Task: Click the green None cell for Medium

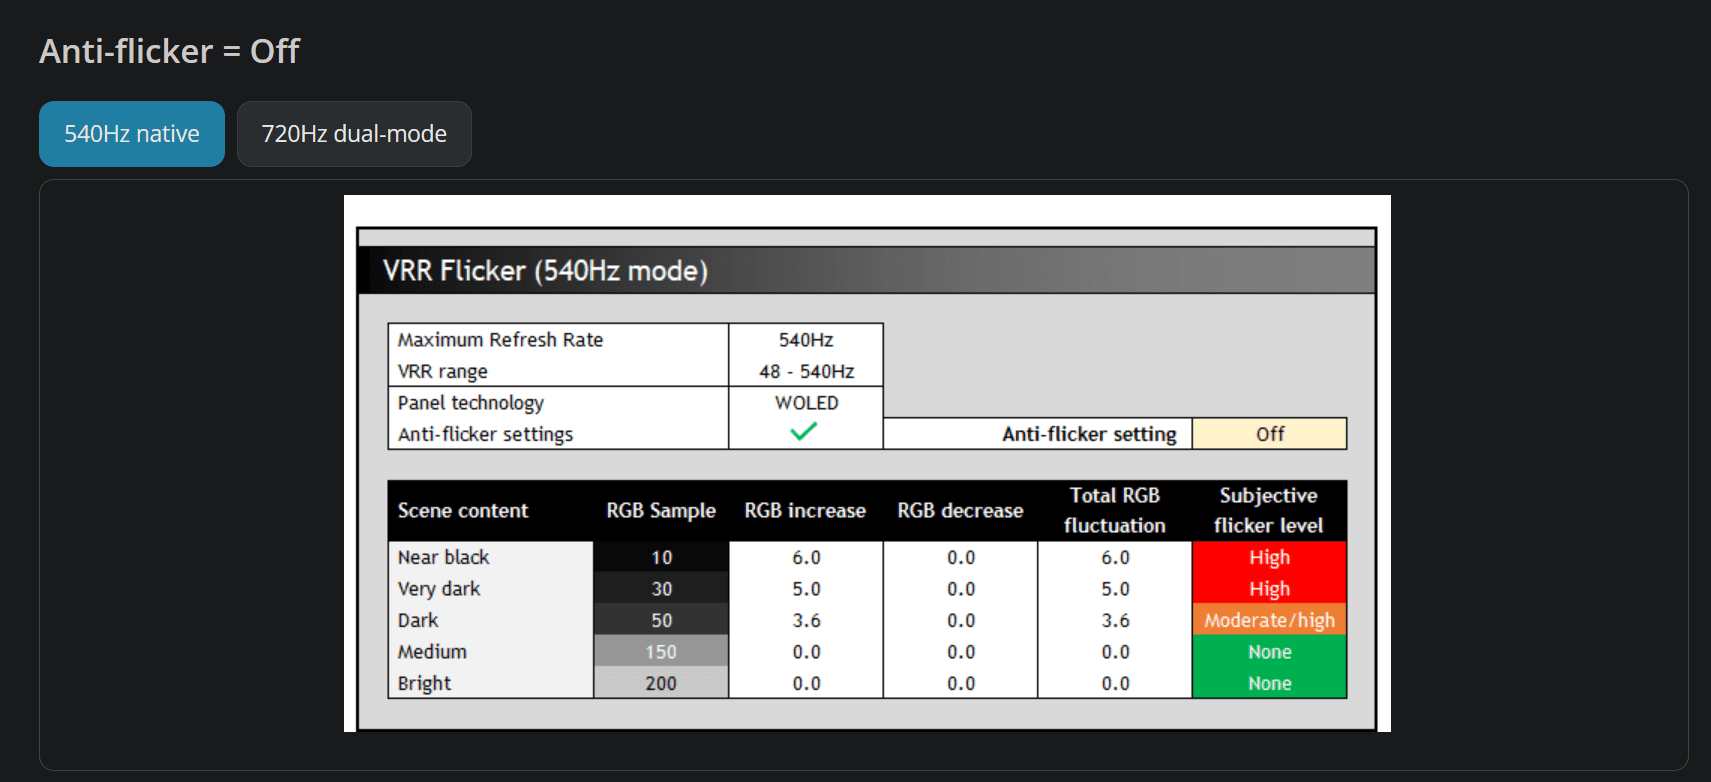Action: tap(1269, 652)
